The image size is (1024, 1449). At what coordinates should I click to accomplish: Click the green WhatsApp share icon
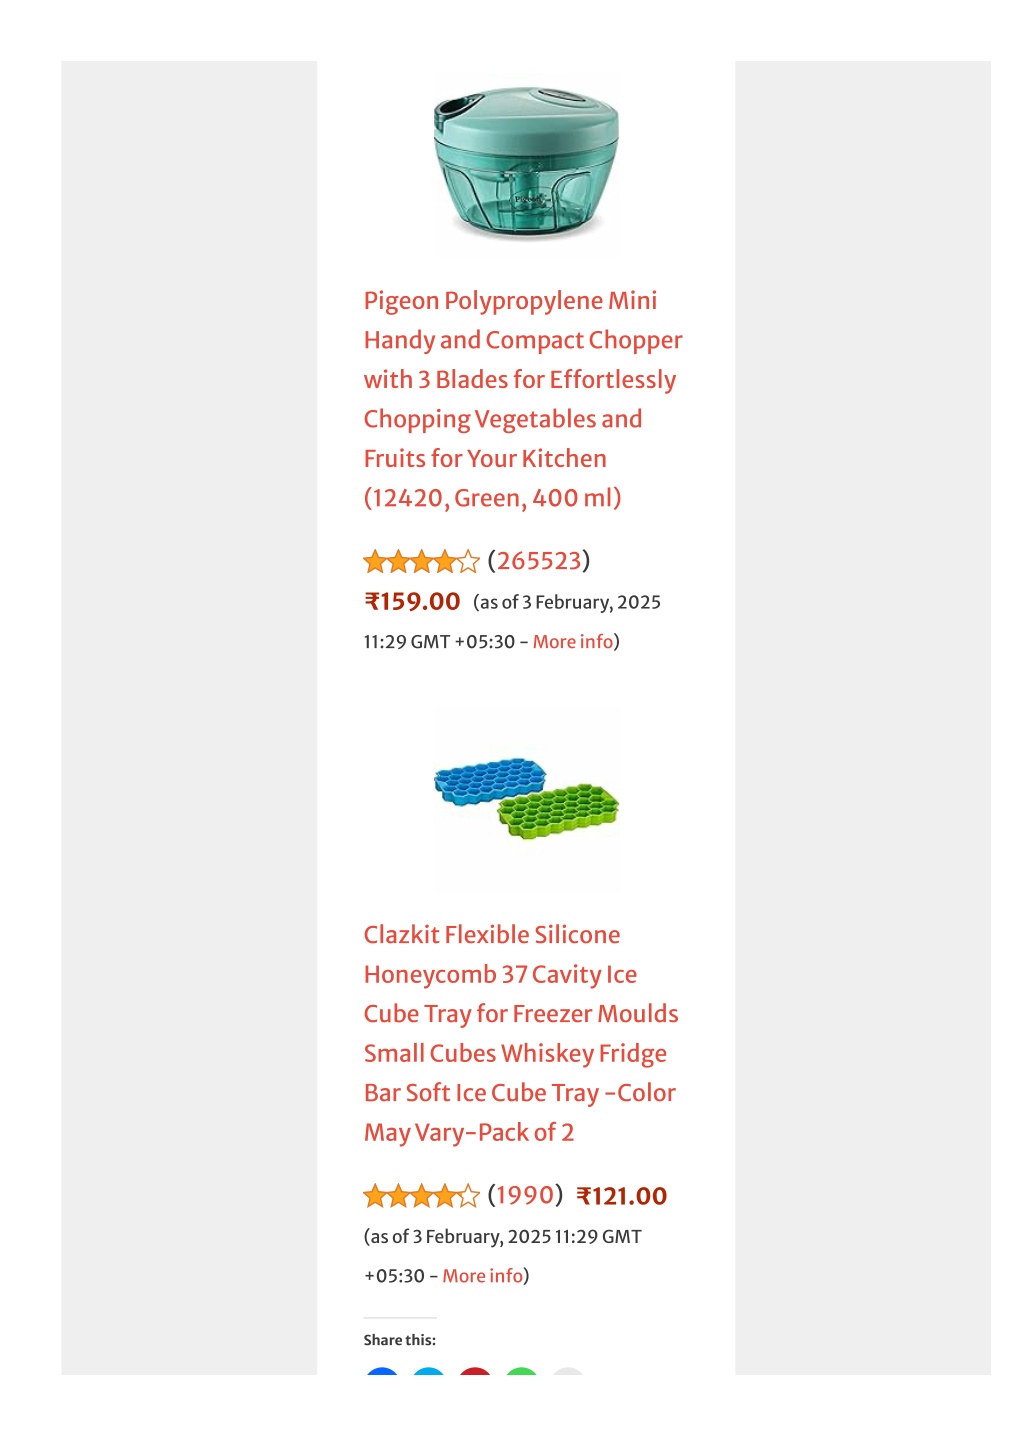(522, 1372)
